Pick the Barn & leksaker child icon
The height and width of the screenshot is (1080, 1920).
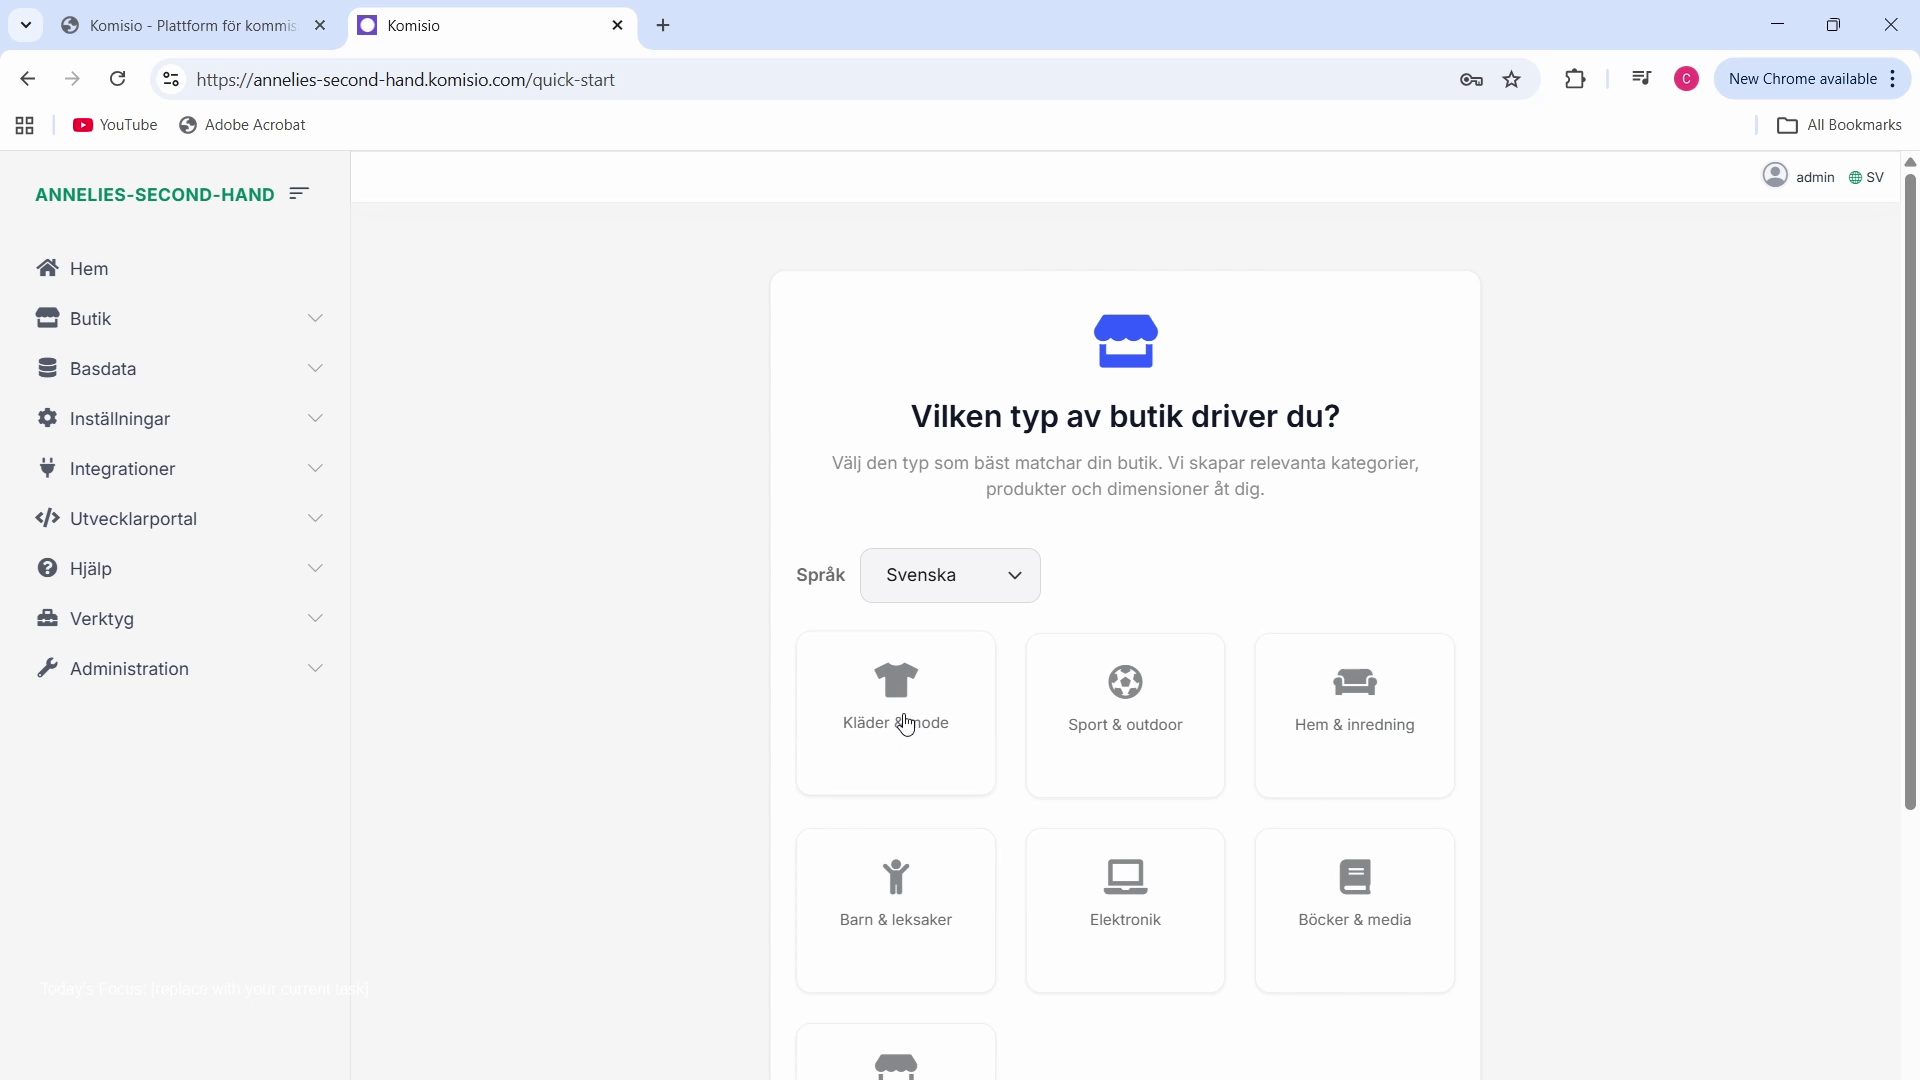[896, 877]
